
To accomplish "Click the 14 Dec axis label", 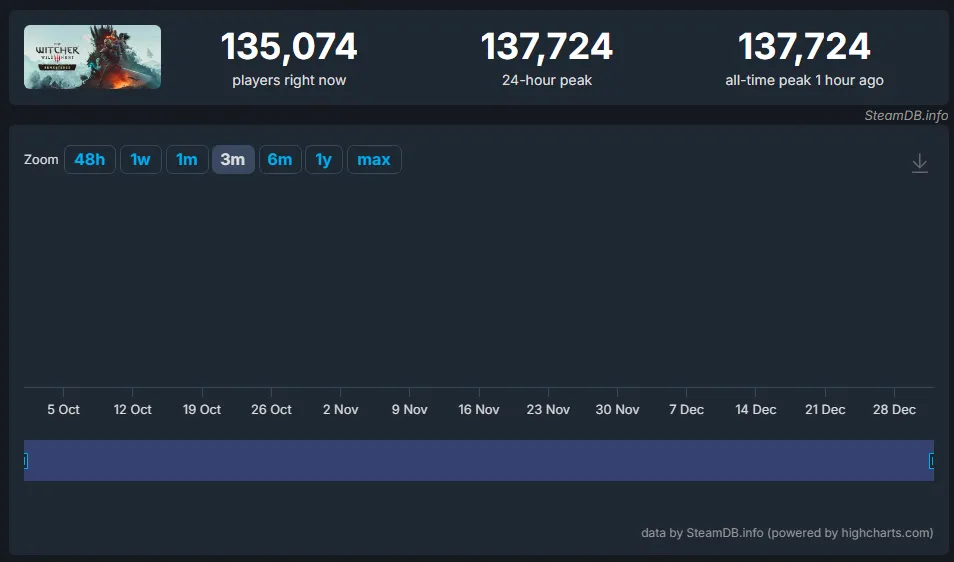I will 756,409.
